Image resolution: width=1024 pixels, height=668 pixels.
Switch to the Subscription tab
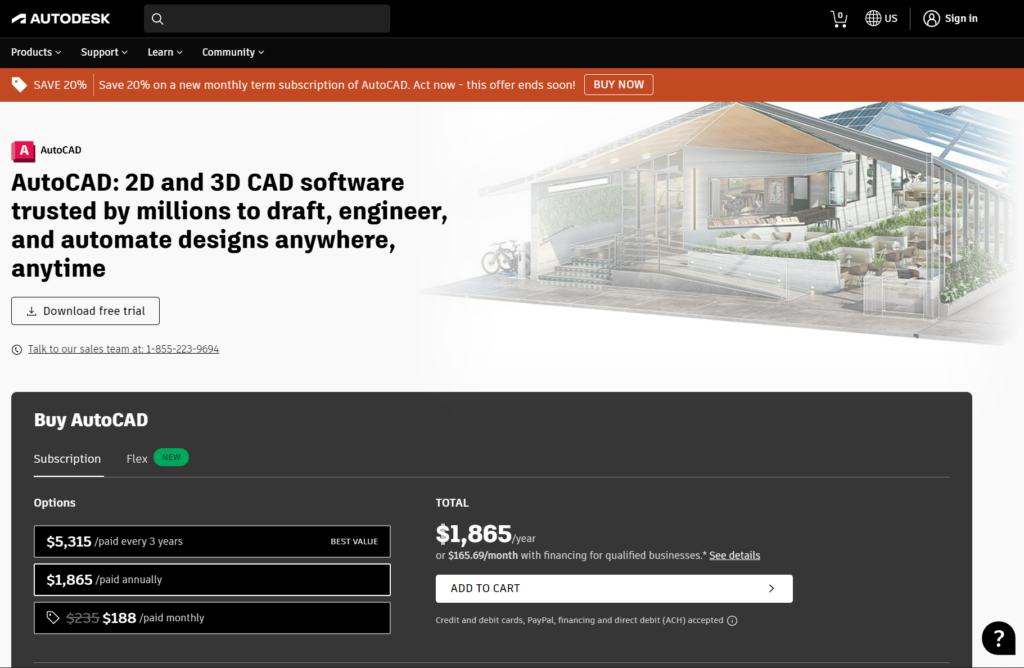(67, 459)
